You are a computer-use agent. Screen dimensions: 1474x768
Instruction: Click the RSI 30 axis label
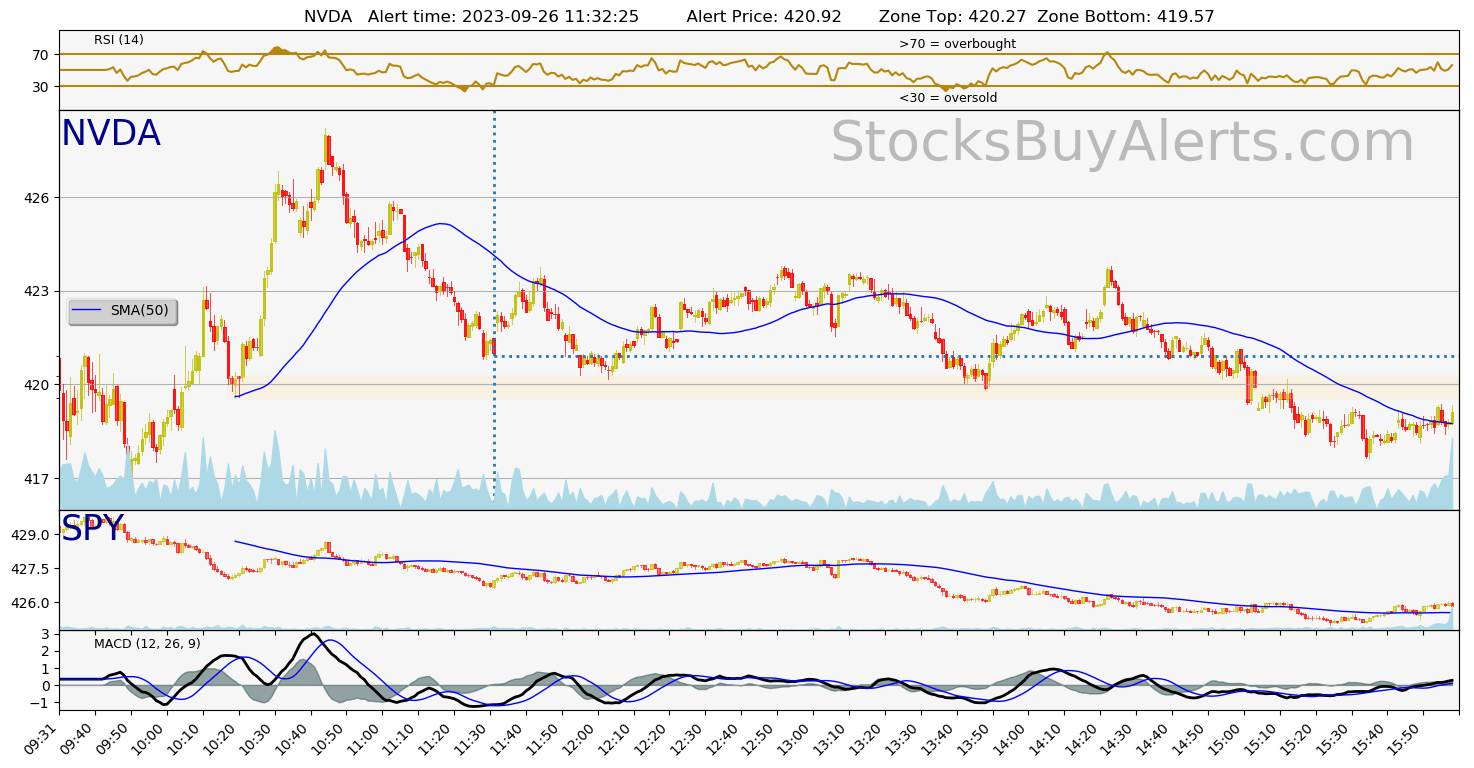pos(41,86)
